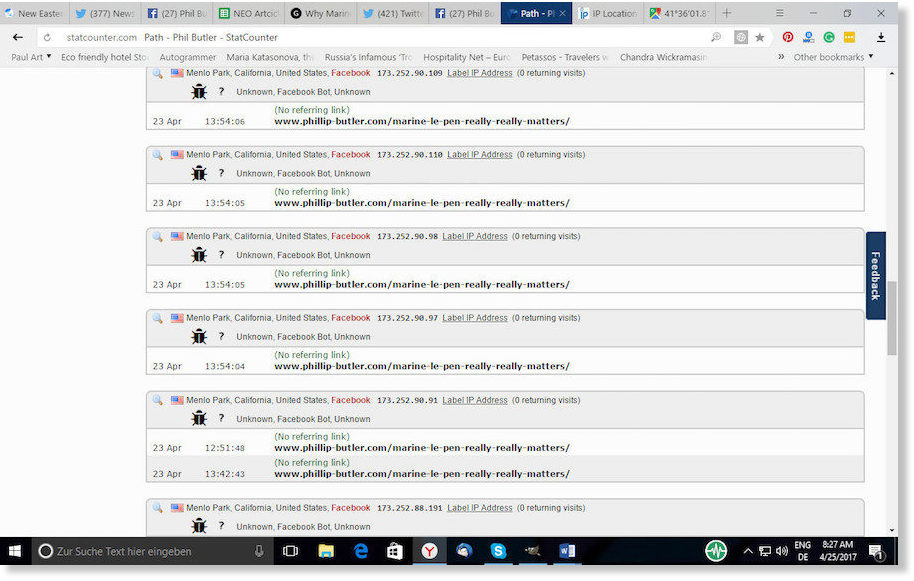Screen dimensions: 914x581
Task: Switch to the New Easter tab
Action: click(35, 13)
